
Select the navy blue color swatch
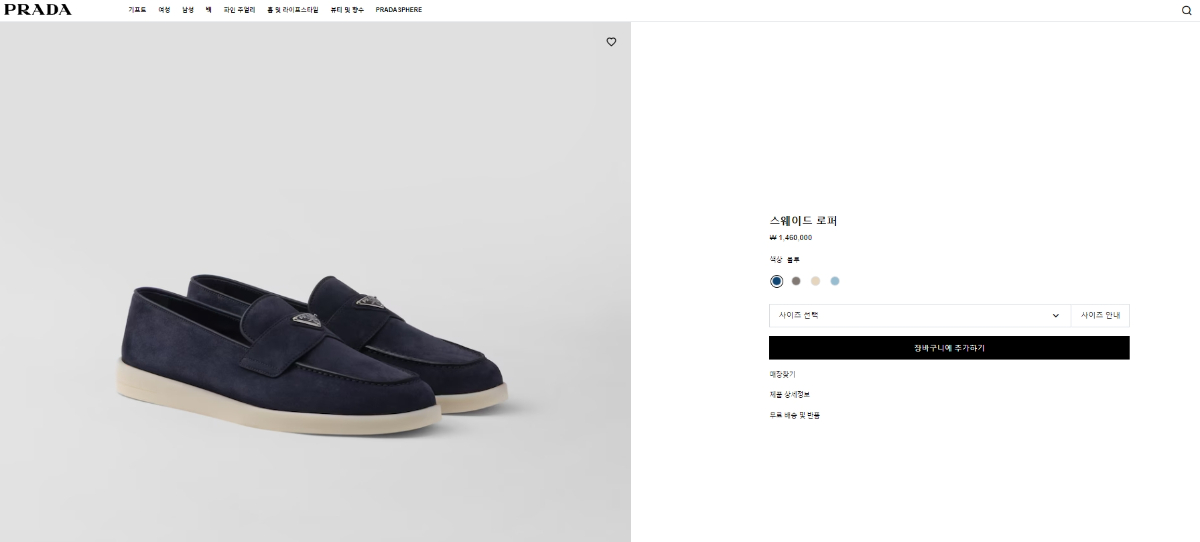point(777,281)
